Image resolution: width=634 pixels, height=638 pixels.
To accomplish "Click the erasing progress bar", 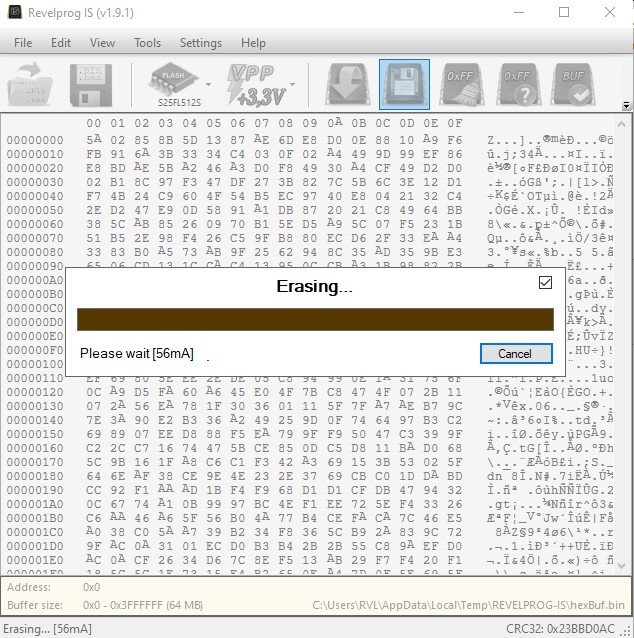I will [x=315, y=319].
